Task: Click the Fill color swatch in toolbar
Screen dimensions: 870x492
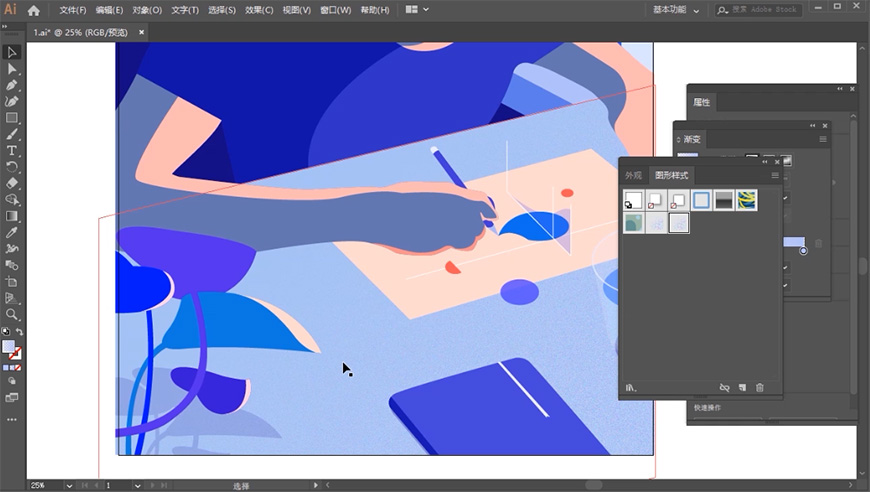Action: tap(8, 347)
